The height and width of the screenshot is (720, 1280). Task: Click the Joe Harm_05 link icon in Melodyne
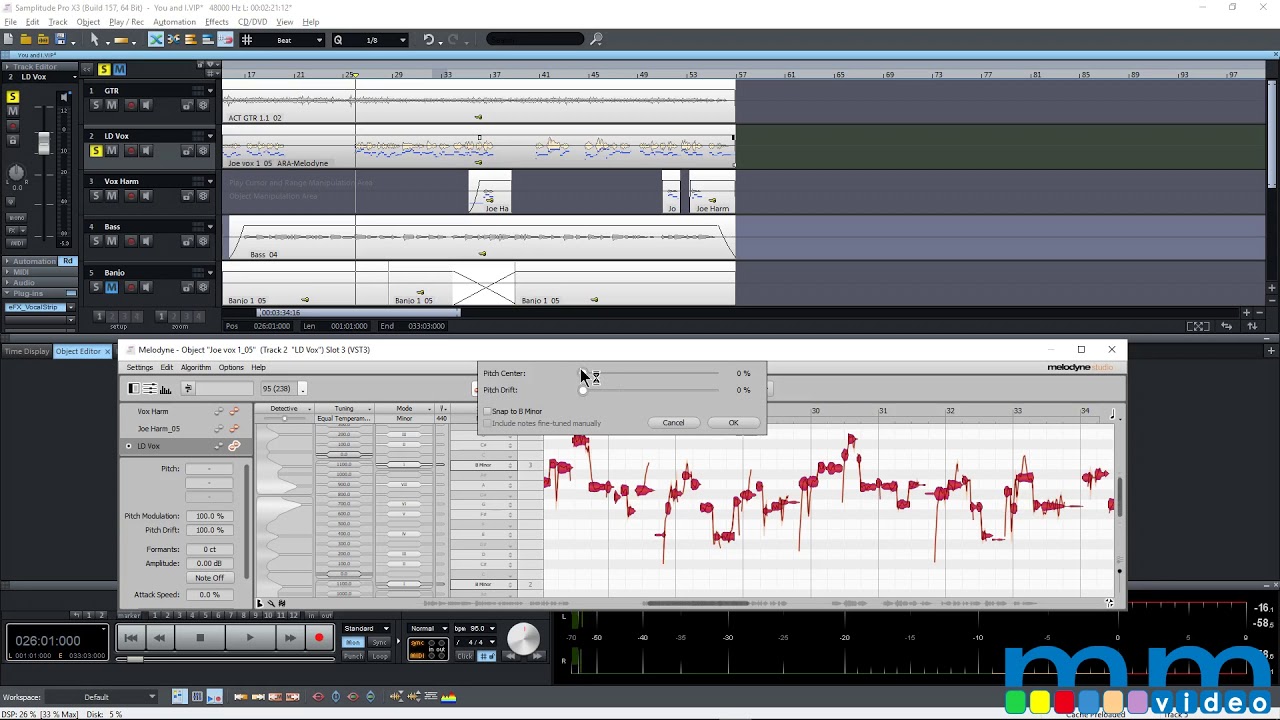[234, 428]
